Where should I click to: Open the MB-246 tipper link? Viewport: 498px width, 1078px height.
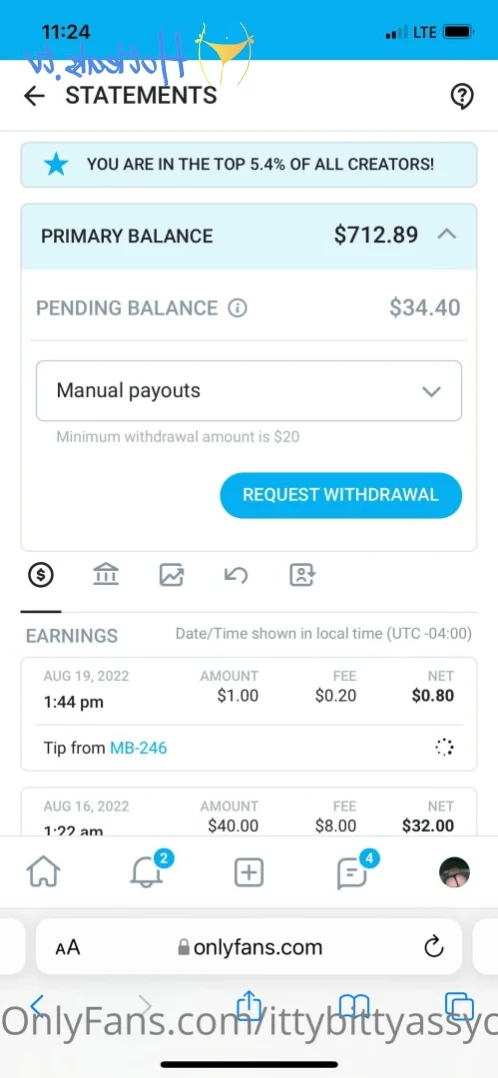coord(138,747)
